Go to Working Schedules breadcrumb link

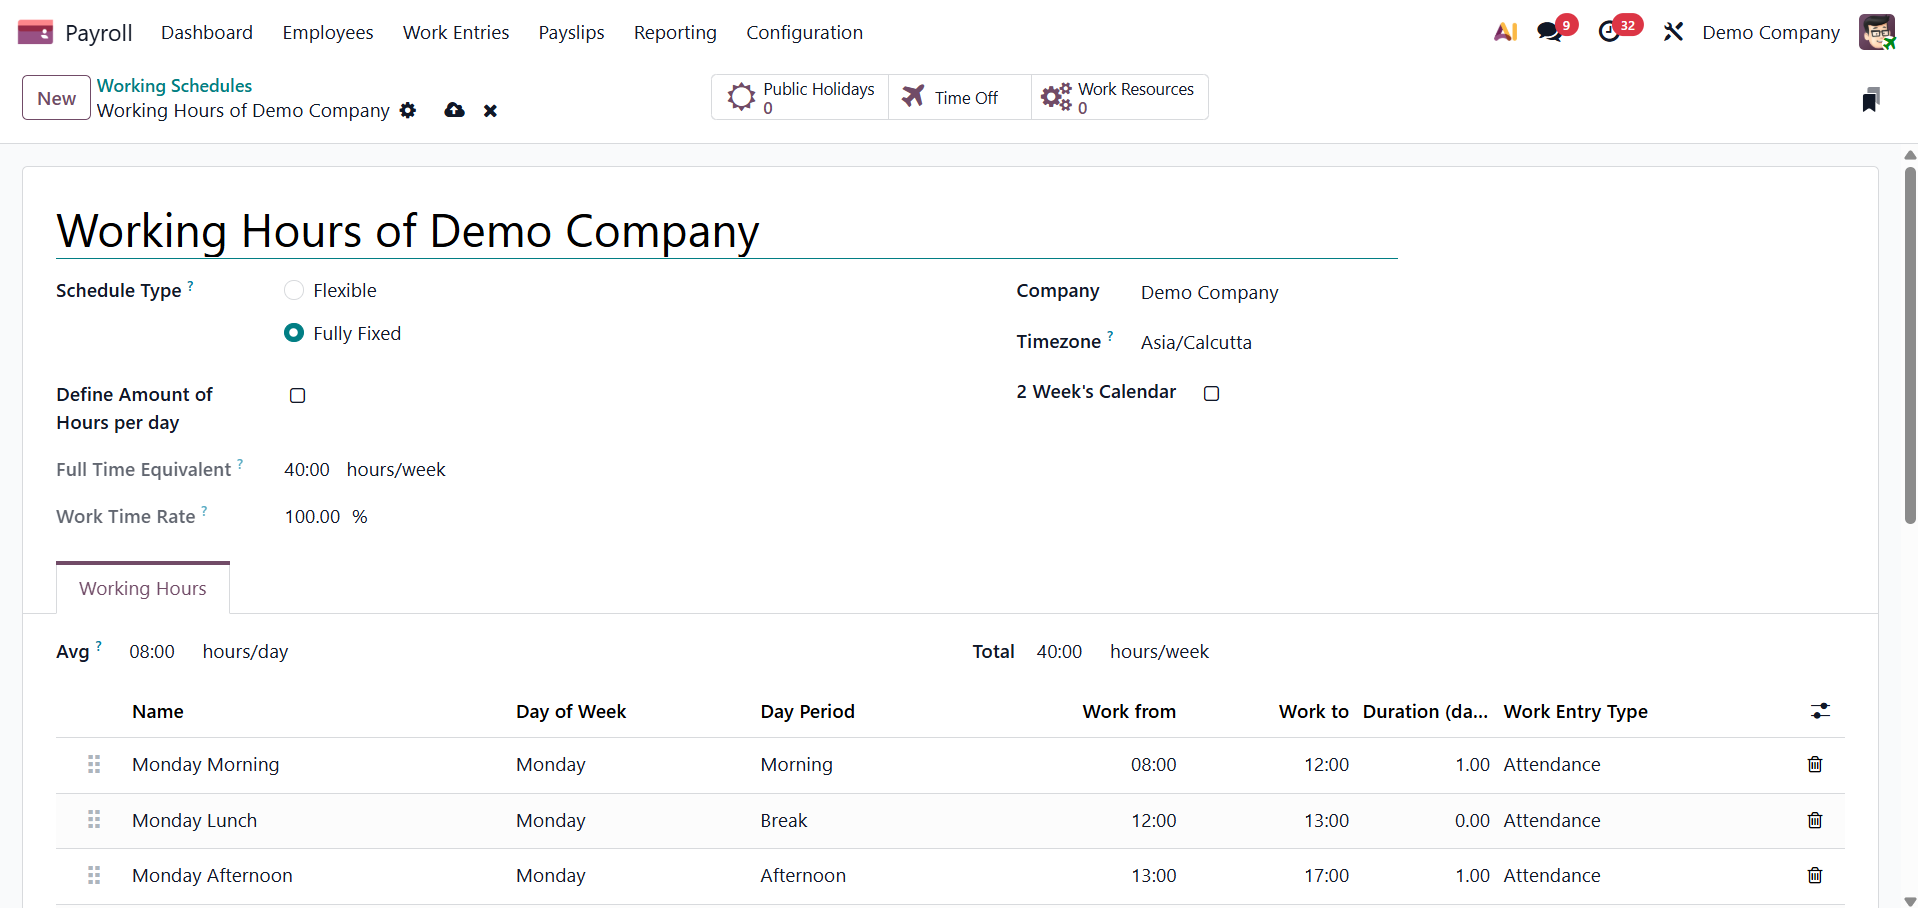click(x=174, y=86)
